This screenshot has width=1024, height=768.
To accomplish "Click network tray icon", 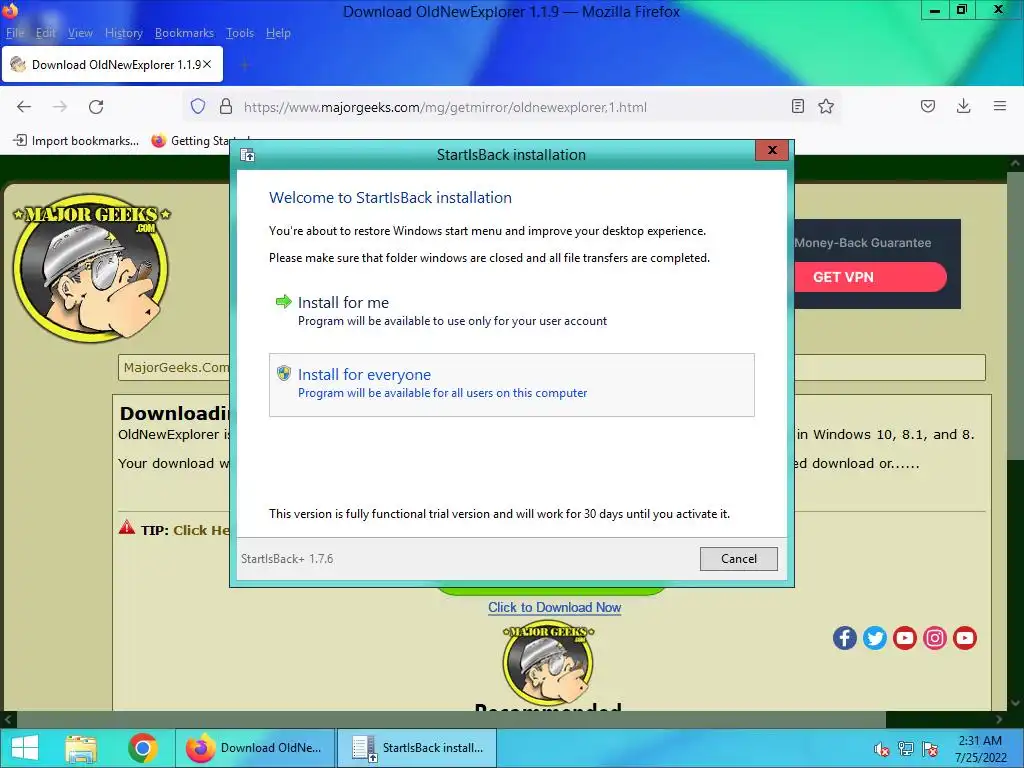I will 906,749.
